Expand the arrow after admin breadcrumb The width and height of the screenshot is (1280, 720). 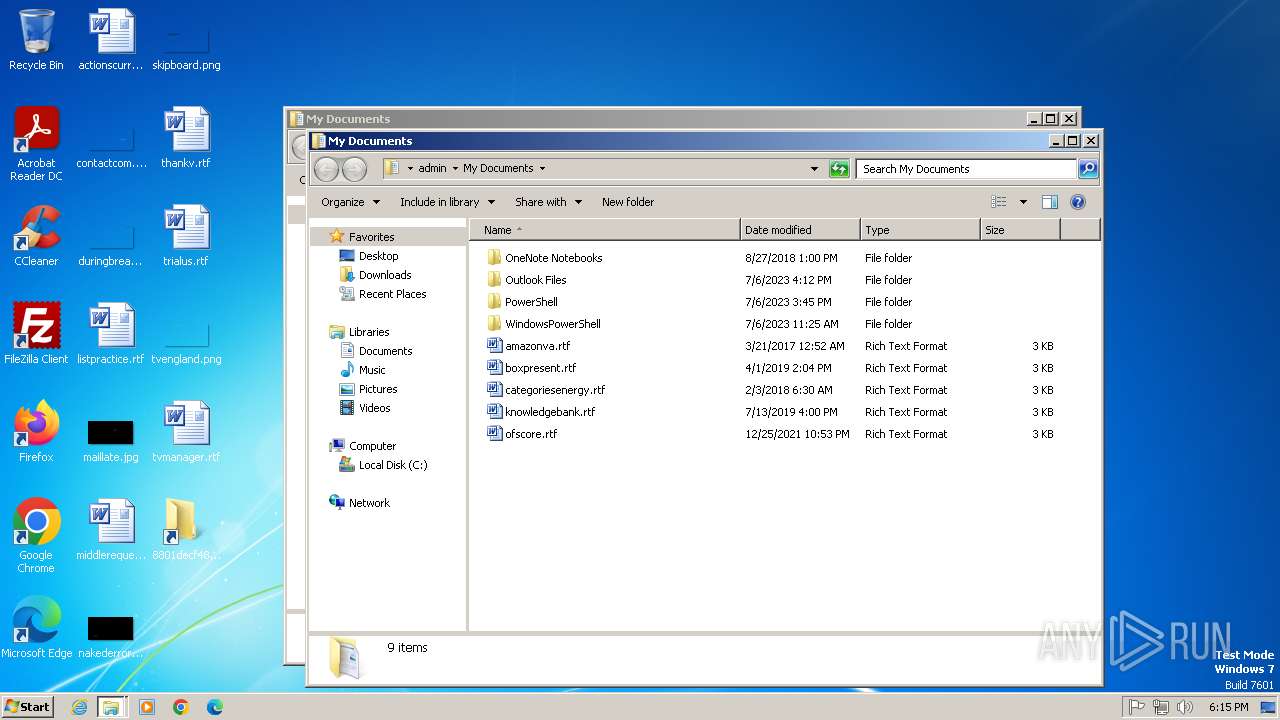(x=455, y=168)
